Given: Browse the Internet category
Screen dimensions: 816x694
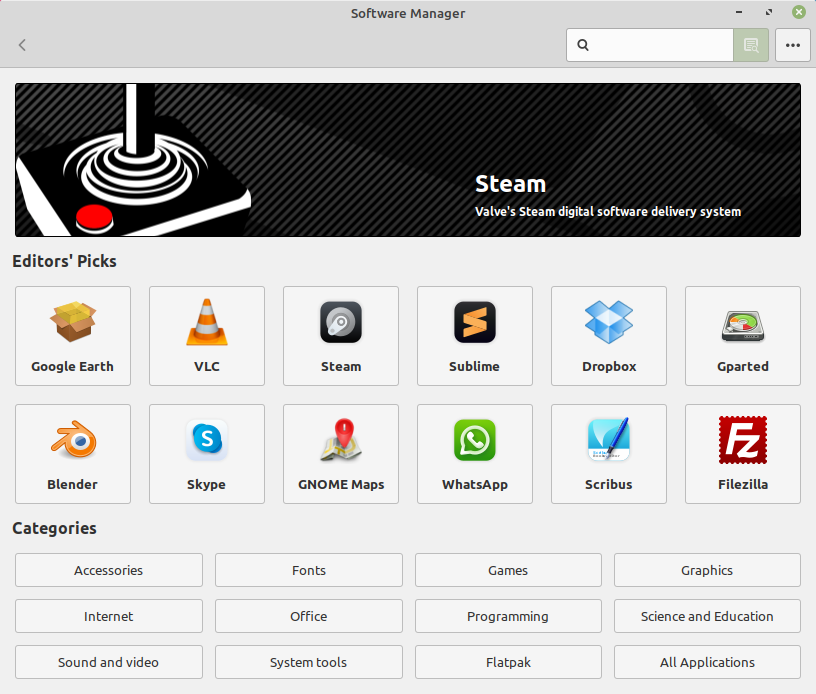Looking at the screenshot, I should coord(109,616).
